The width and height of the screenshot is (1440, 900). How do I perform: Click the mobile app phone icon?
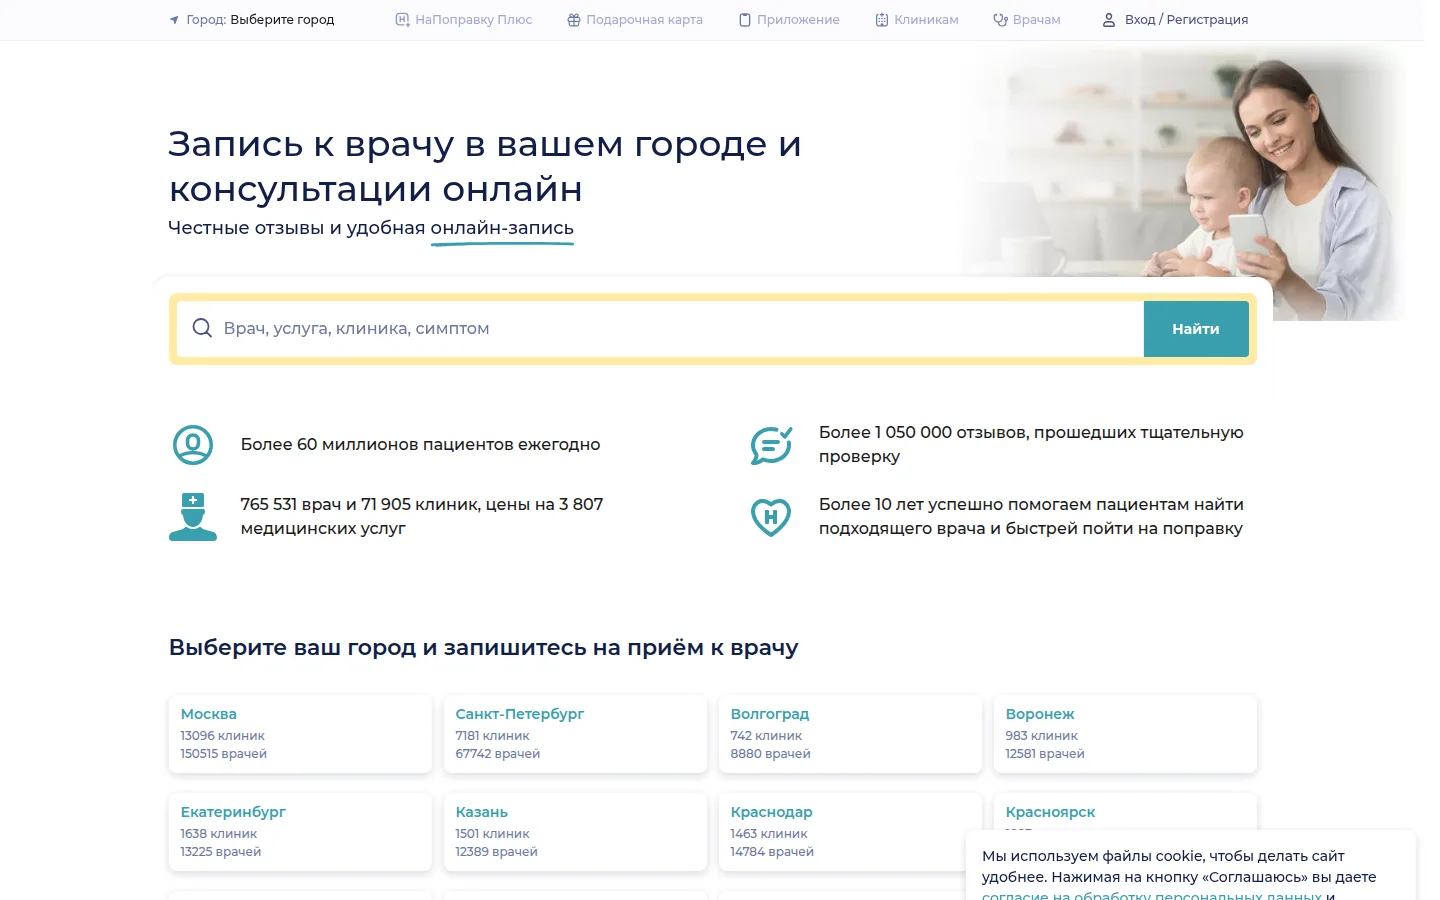click(x=745, y=20)
